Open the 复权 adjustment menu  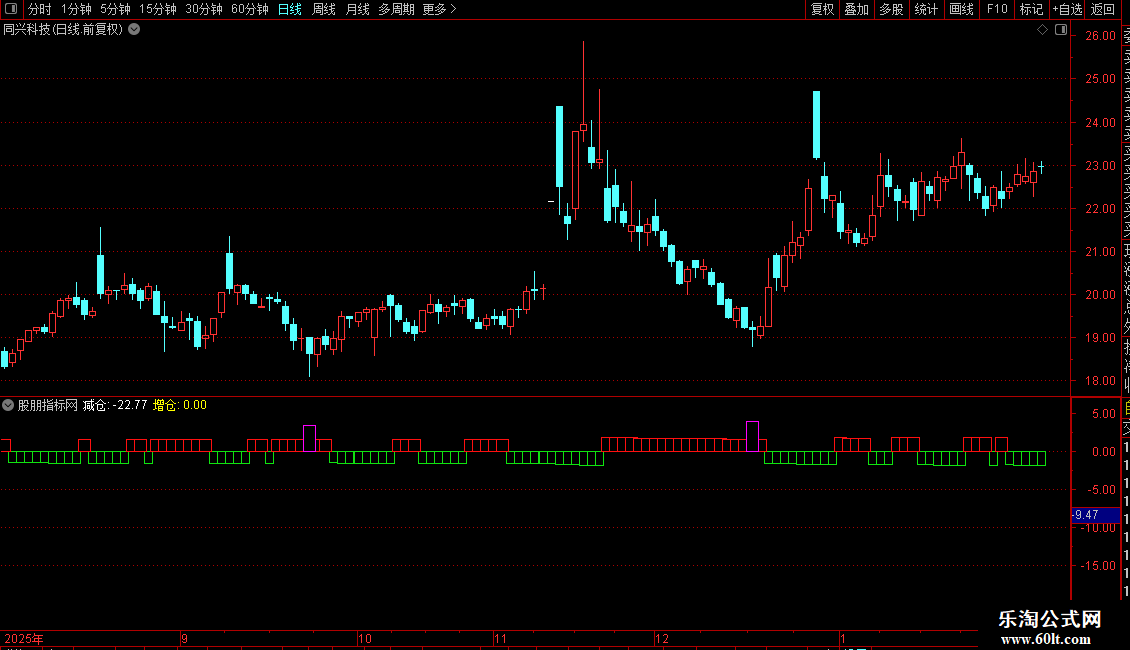point(822,9)
